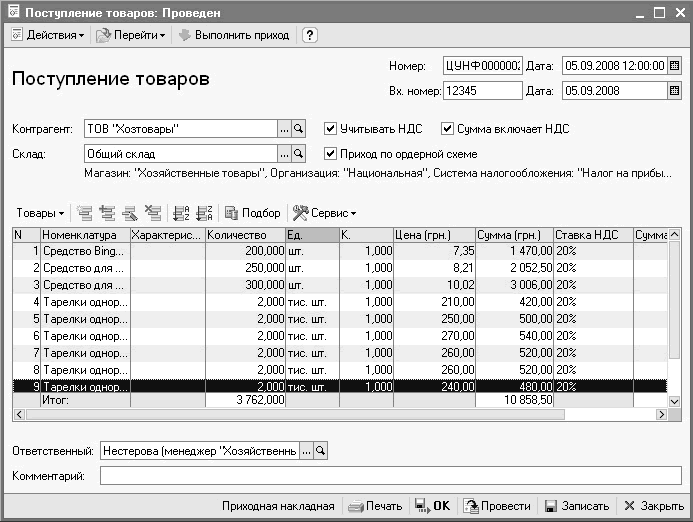
Task: Sort table rows ascending A-Z
Action: tap(181, 213)
